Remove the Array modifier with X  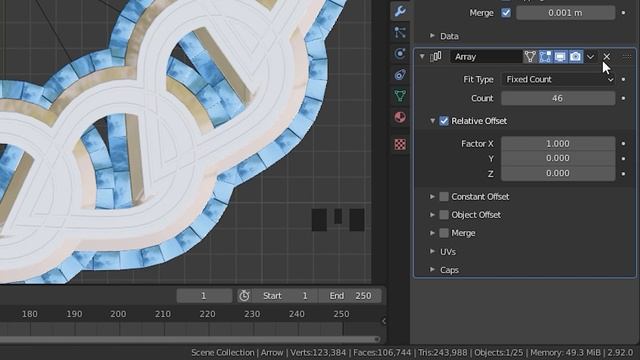click(x=607, y=57)
